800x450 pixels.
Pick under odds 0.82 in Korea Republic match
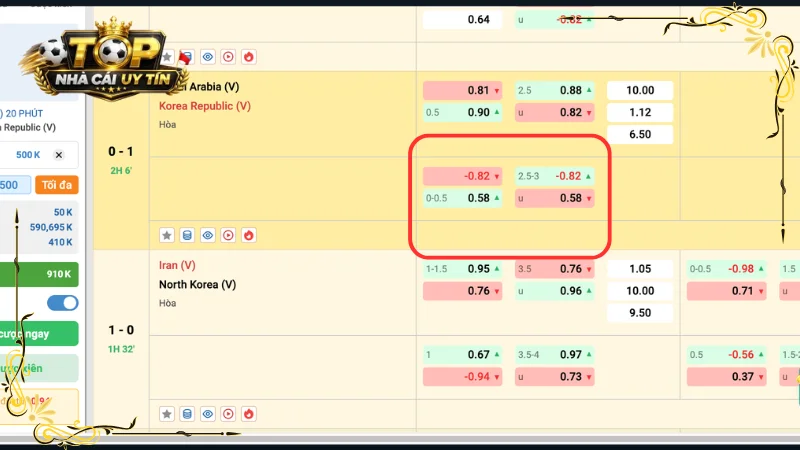tap(555, 112)
